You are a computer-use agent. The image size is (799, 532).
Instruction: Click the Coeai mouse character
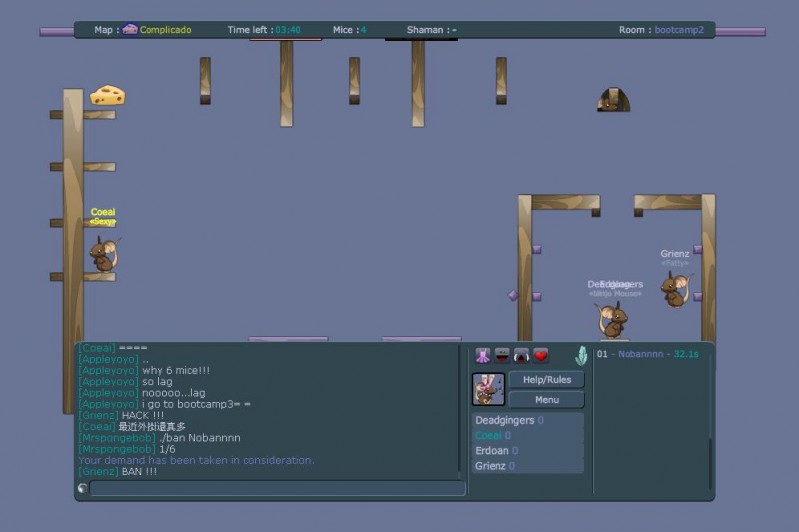click(104, 254)
